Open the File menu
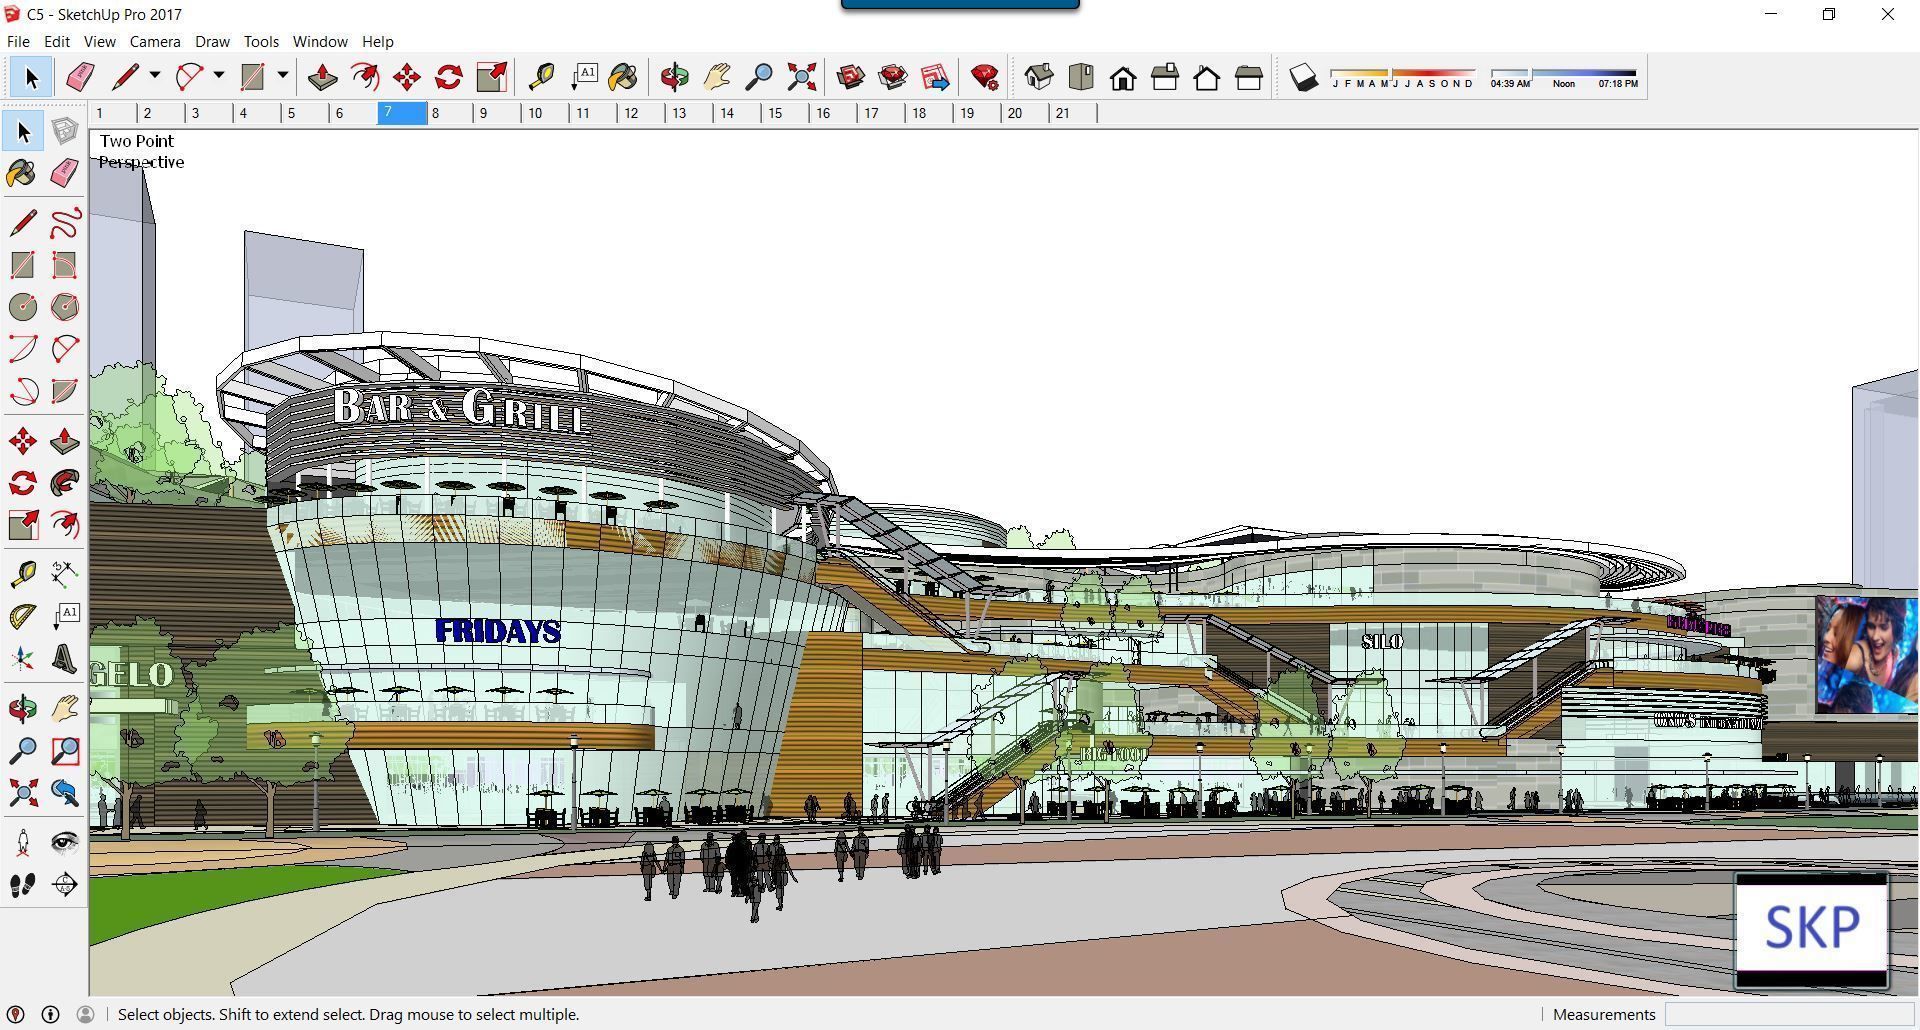1920x1030 pixels. click(x=18, y=41)
